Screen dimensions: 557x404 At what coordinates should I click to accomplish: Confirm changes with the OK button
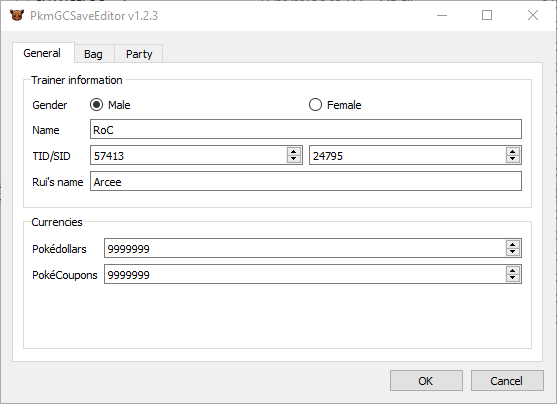click(x=426, y=381)
